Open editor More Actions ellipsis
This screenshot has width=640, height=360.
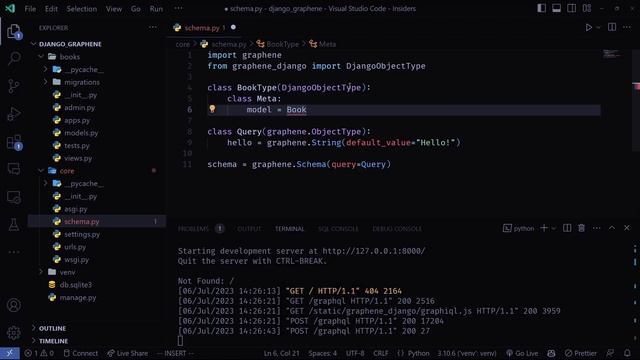coord(627,27)
